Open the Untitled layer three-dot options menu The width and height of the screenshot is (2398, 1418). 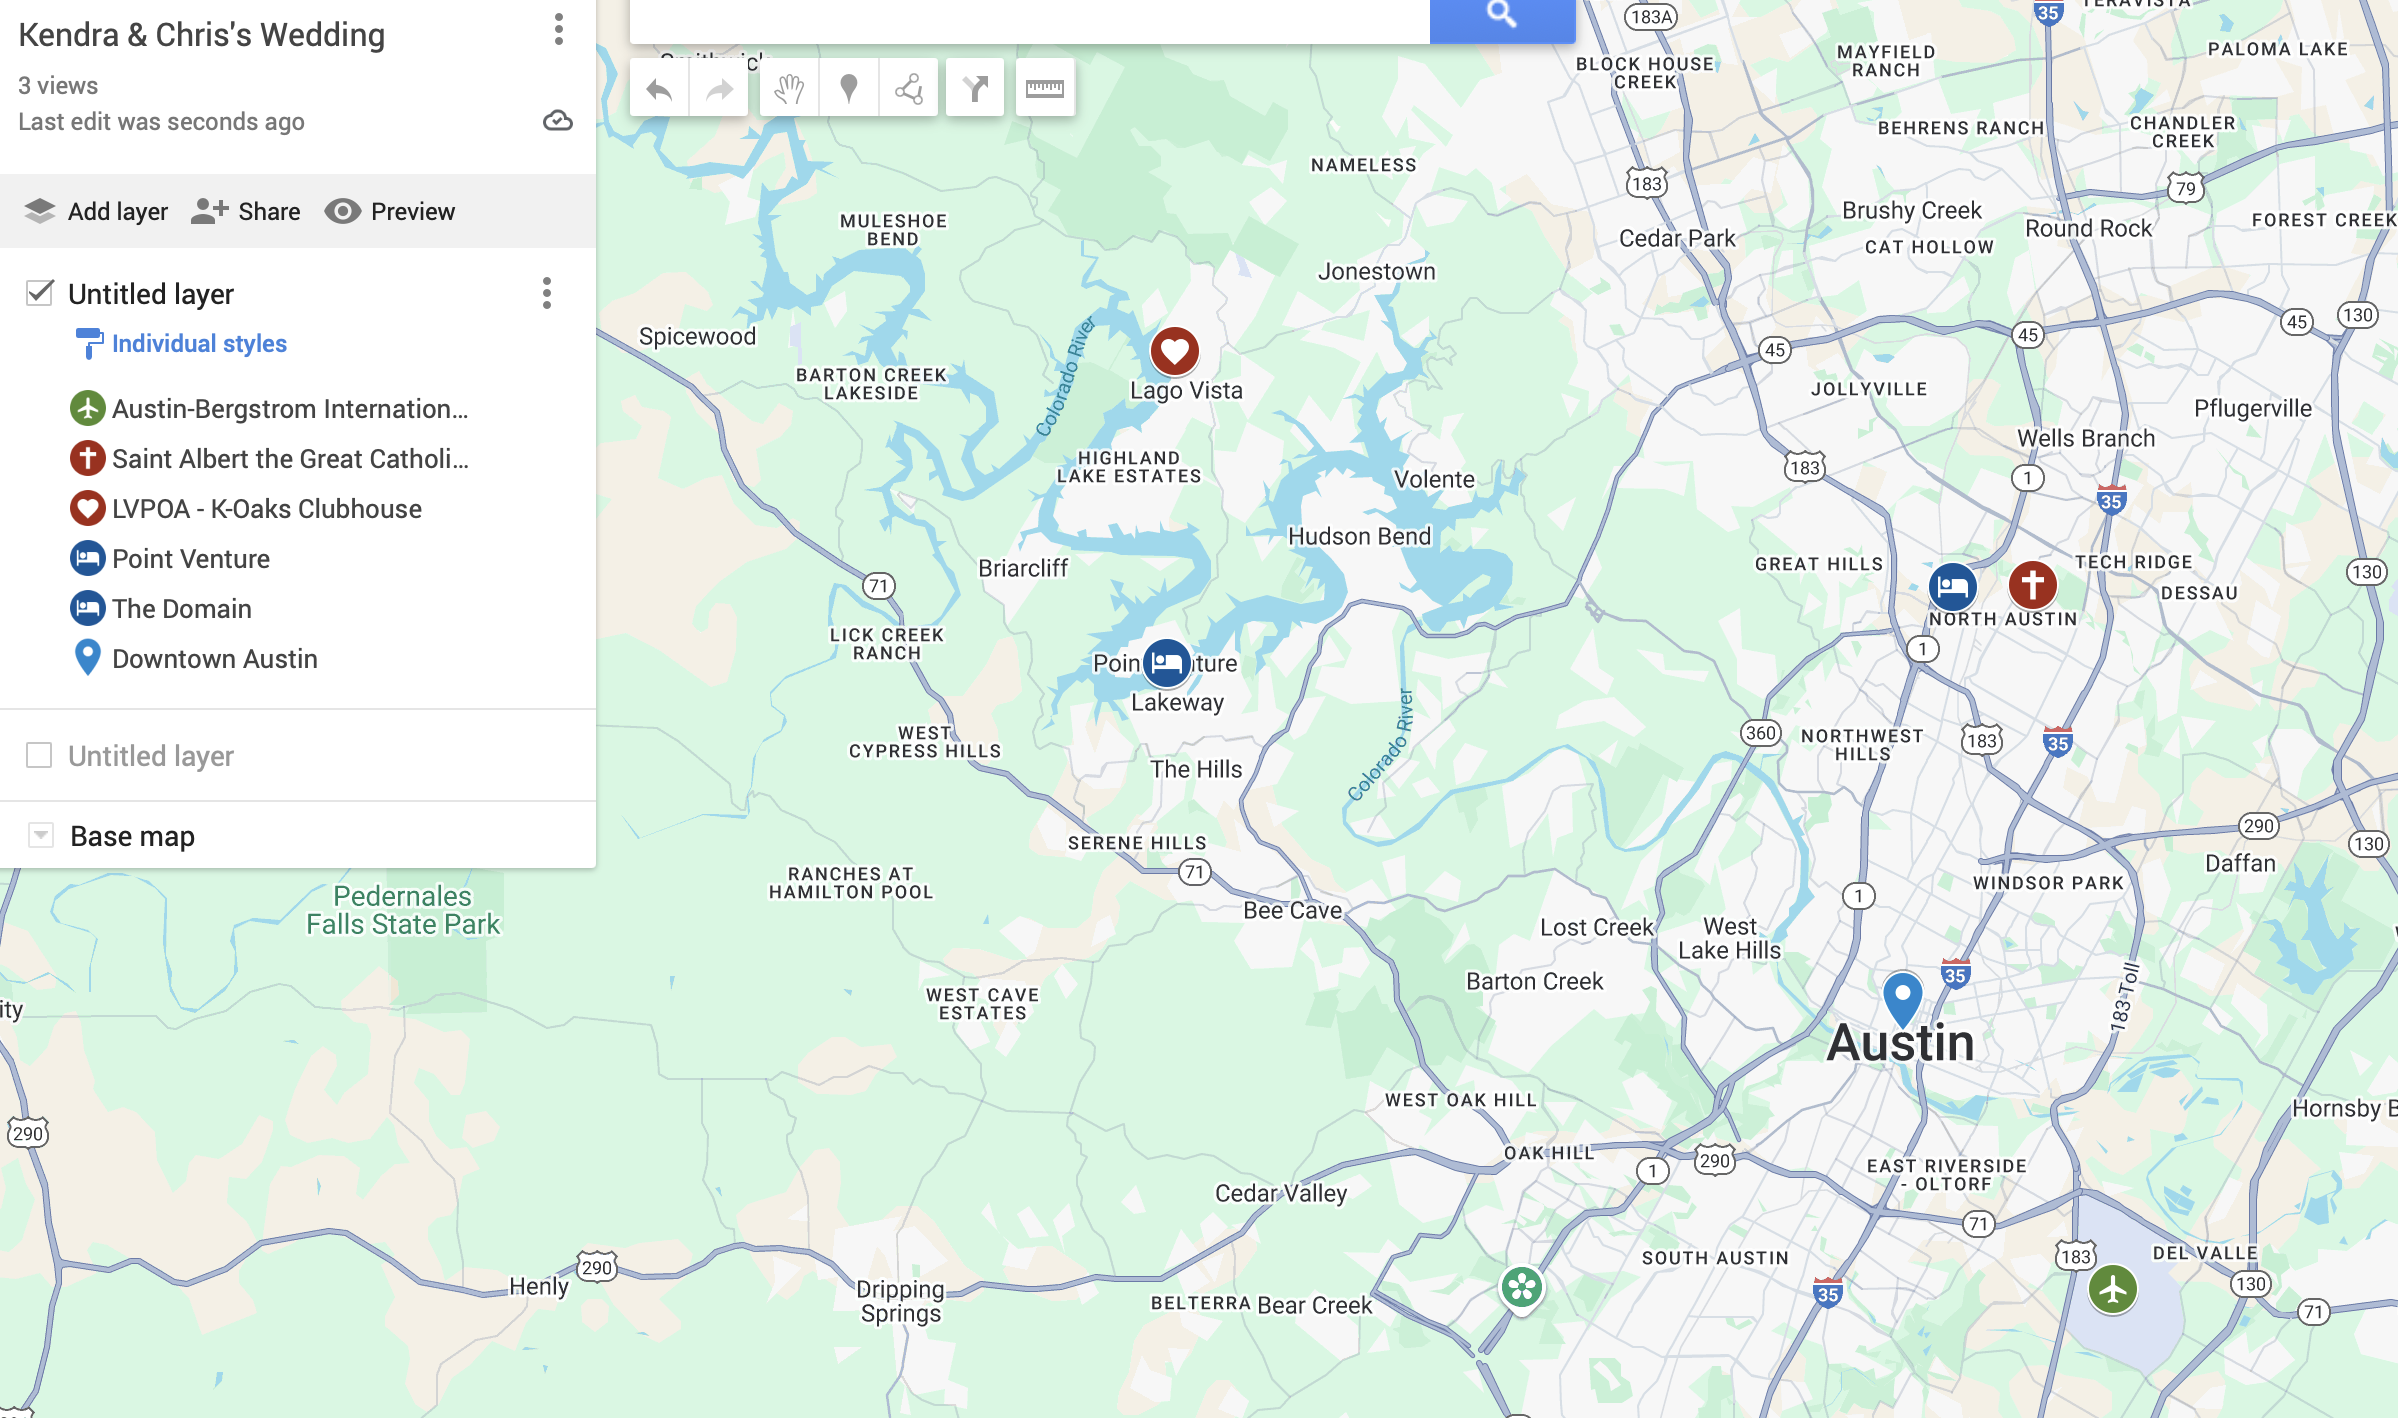546,293
